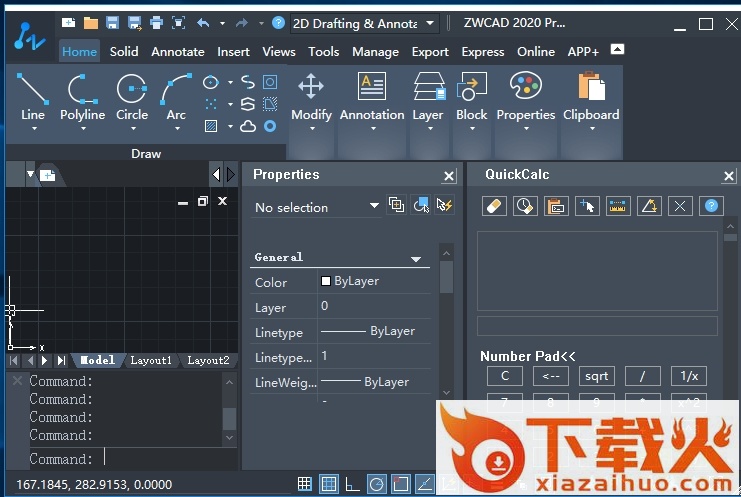
Task: Open the Layout1 drawing tab
Action: coord(151,360)
